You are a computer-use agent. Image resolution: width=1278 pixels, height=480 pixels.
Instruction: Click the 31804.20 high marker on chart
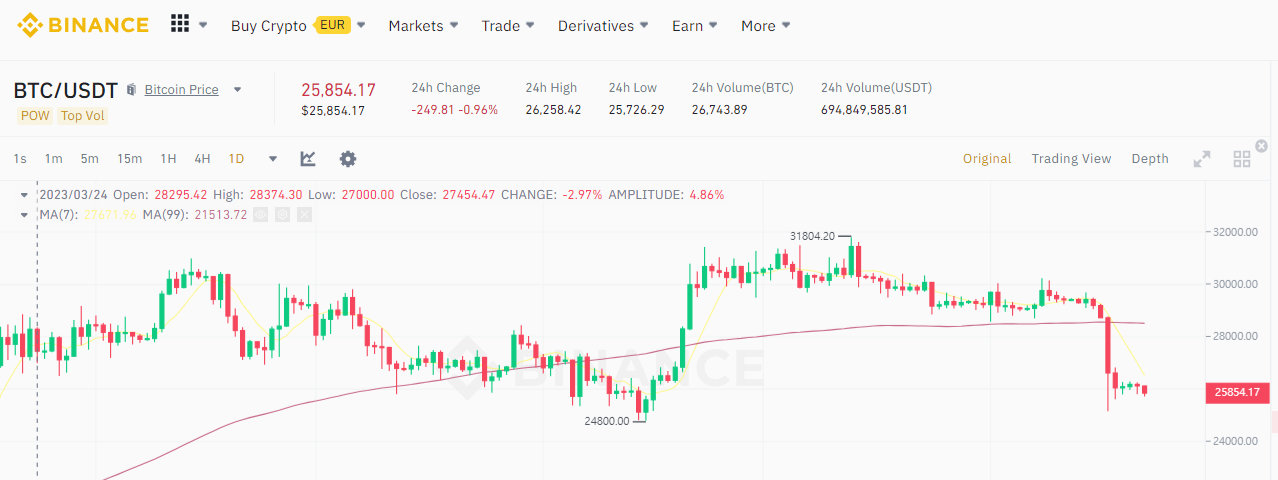(x=812, y=236)
